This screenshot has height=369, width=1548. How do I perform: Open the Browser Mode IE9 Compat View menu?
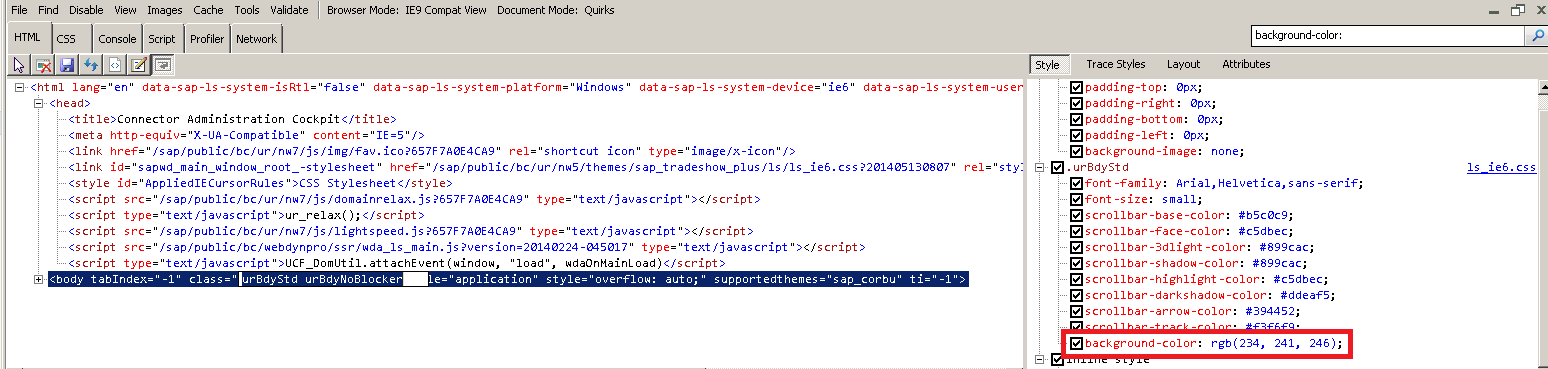408,10
